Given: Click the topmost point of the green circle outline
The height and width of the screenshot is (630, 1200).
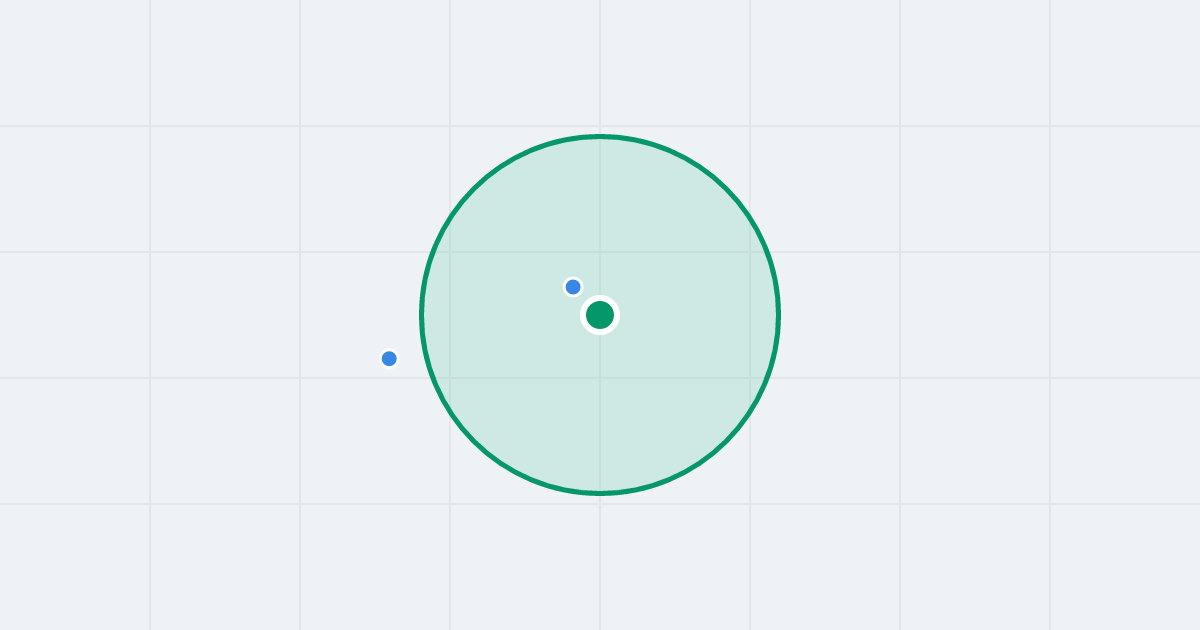Looking at the screenshot, I should click(x=600, y=136).
